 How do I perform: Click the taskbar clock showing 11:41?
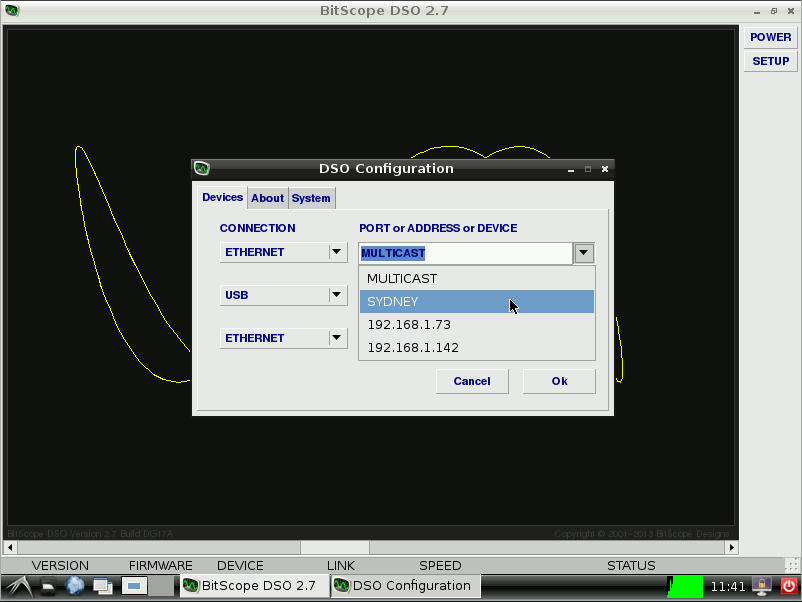tap(728, 587)
